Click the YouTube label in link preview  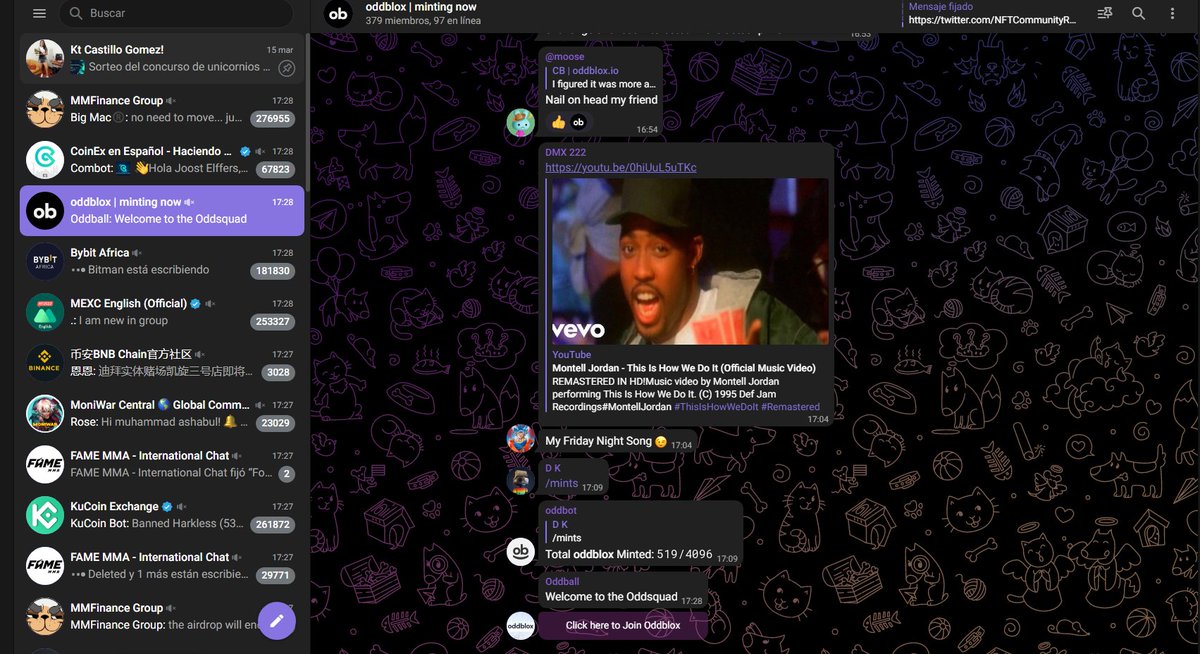click(571, 354)
